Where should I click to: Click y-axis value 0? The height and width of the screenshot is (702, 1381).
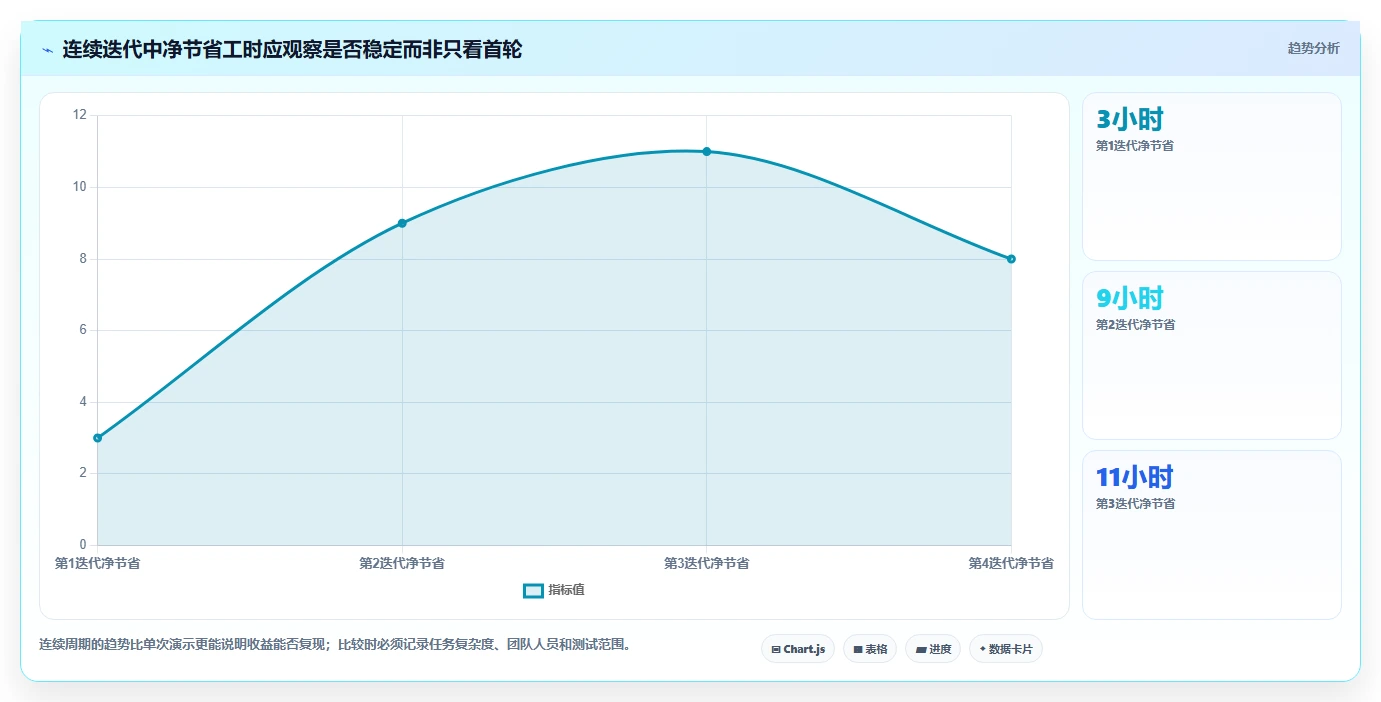pyautogui.click(x=83, y=545)
